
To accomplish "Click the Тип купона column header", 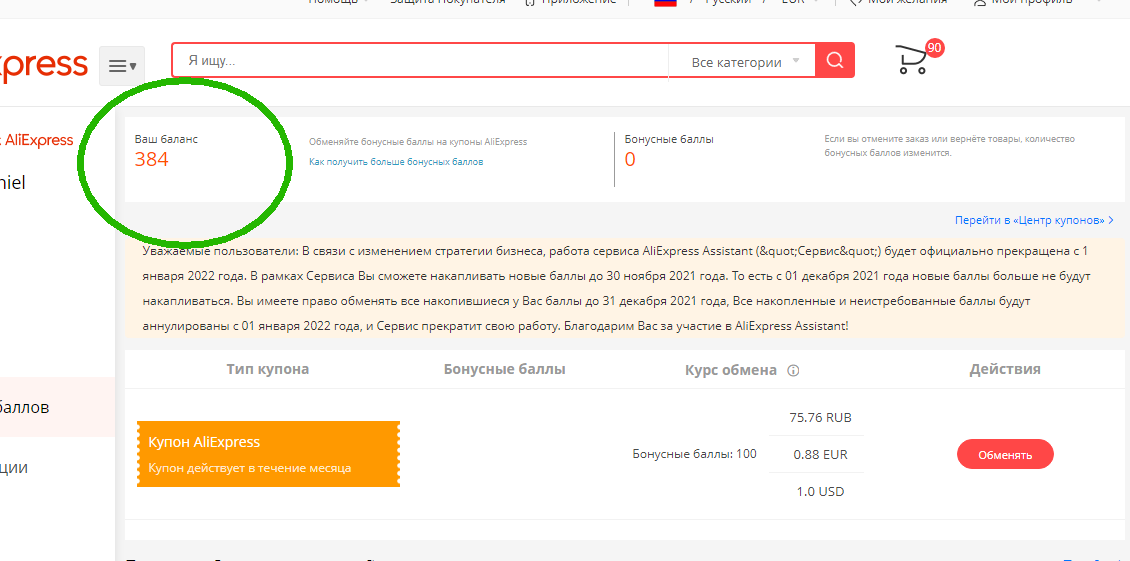I will tap(268, 369).
